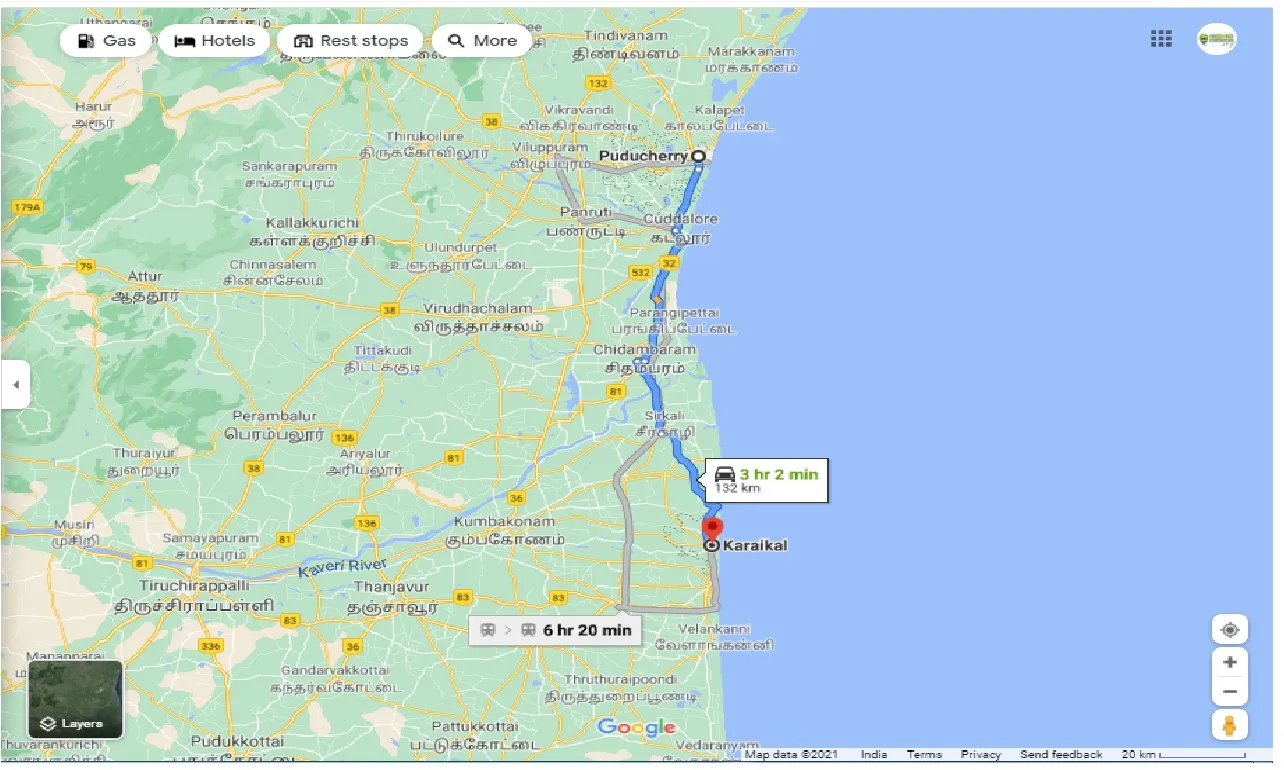This screenshot has height=770, width=1284.
Task: Select the Gas search filter
Action: tap(105, 40)
